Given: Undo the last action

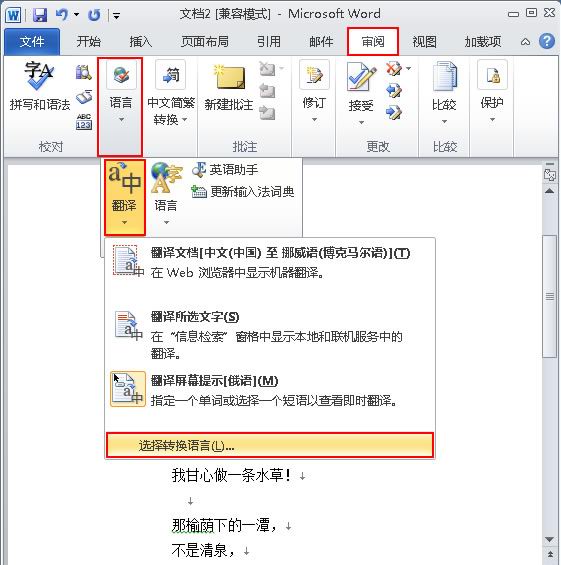Looking at the screenshot, I should pyautogui.click(x=62, y=15).
